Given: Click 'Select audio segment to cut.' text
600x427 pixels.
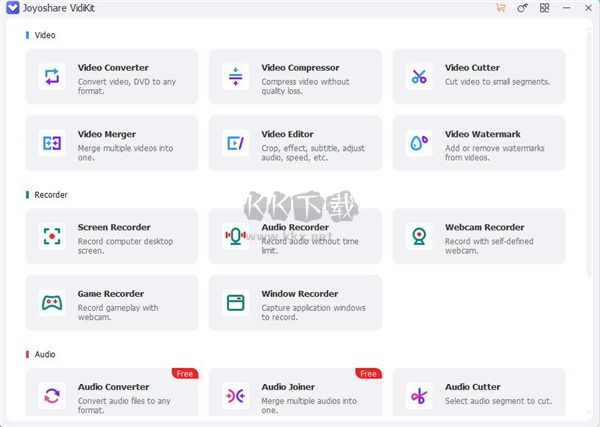Looking at the screenshot, I should click(x=499, y=401).
